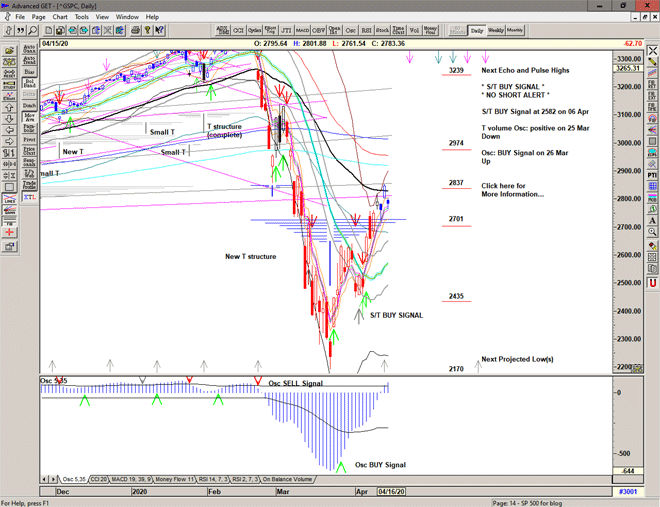Screen dimensions: 660x507
Task: Toggle the Mov Avg study button
Action: coord(29,118)
